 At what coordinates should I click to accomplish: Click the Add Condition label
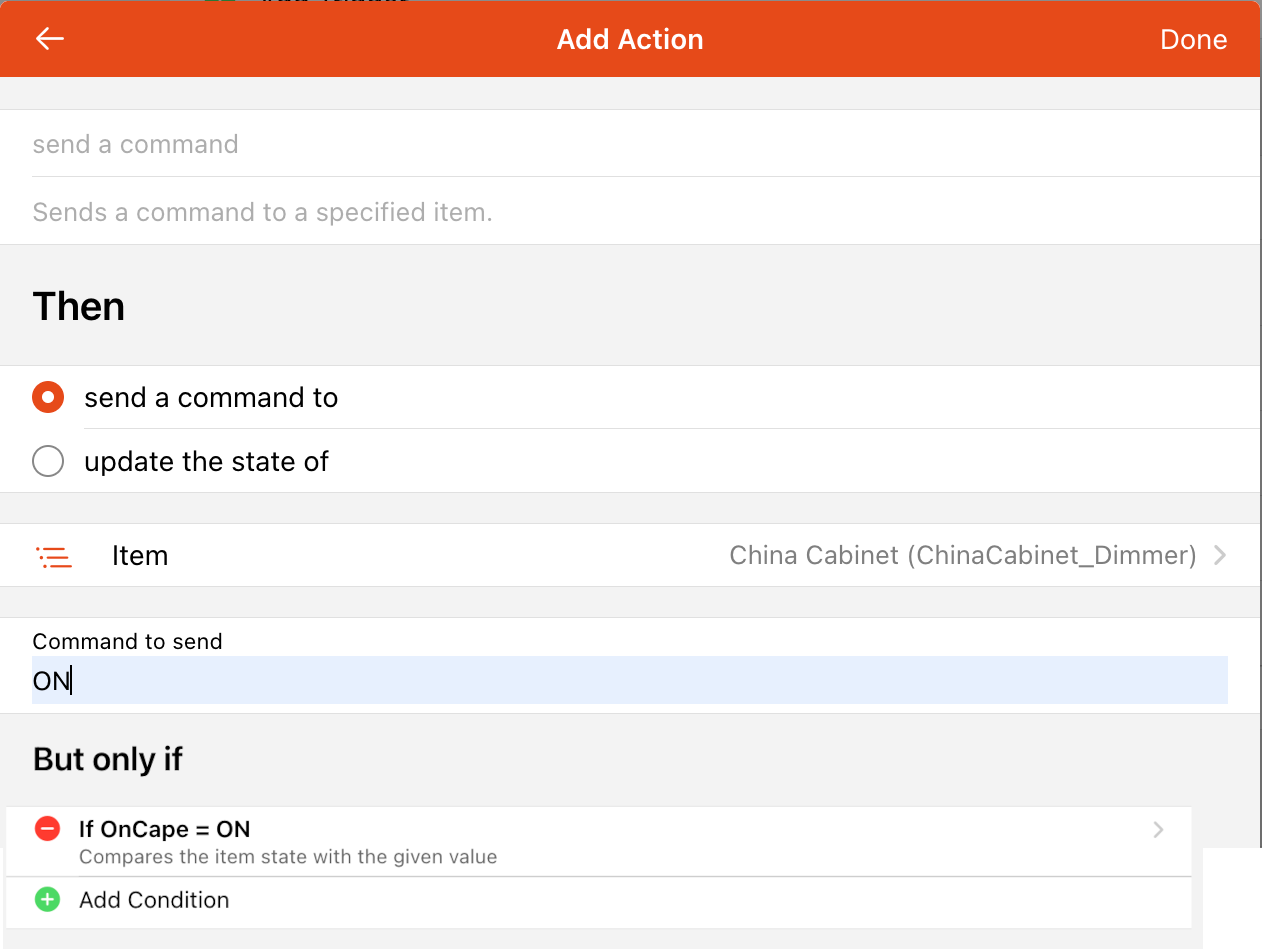point(154,900)
